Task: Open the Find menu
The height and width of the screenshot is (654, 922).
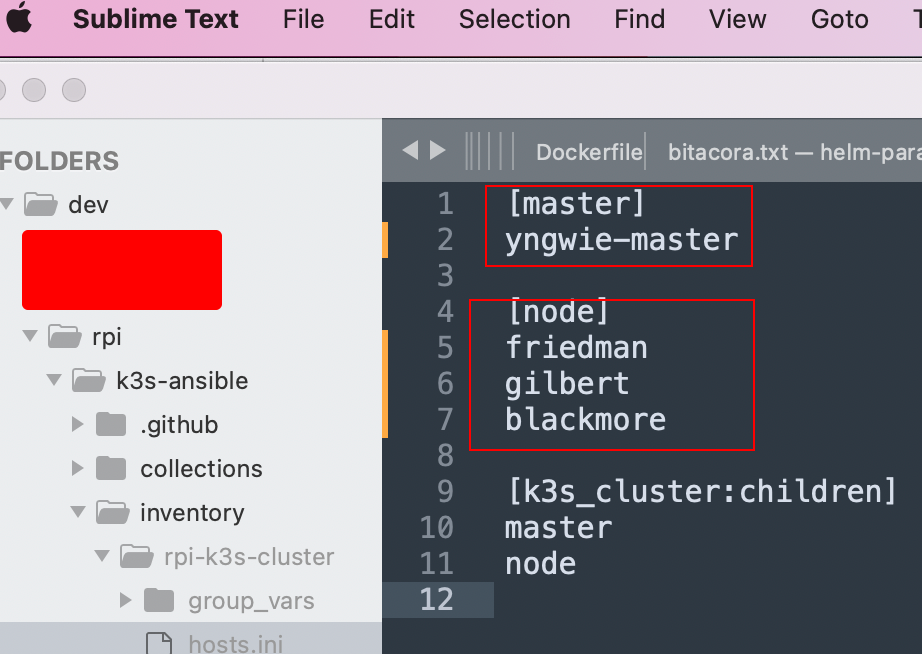Action: [x=639, y=19]
